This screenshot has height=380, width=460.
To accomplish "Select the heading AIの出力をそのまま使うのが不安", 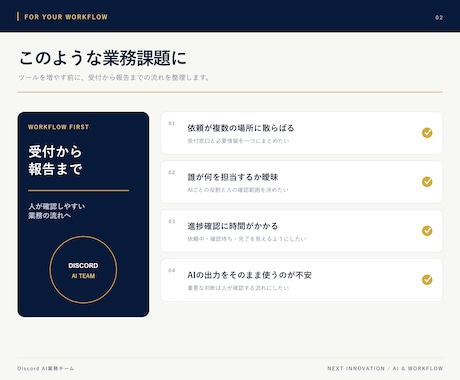I will tap(249, 275).
